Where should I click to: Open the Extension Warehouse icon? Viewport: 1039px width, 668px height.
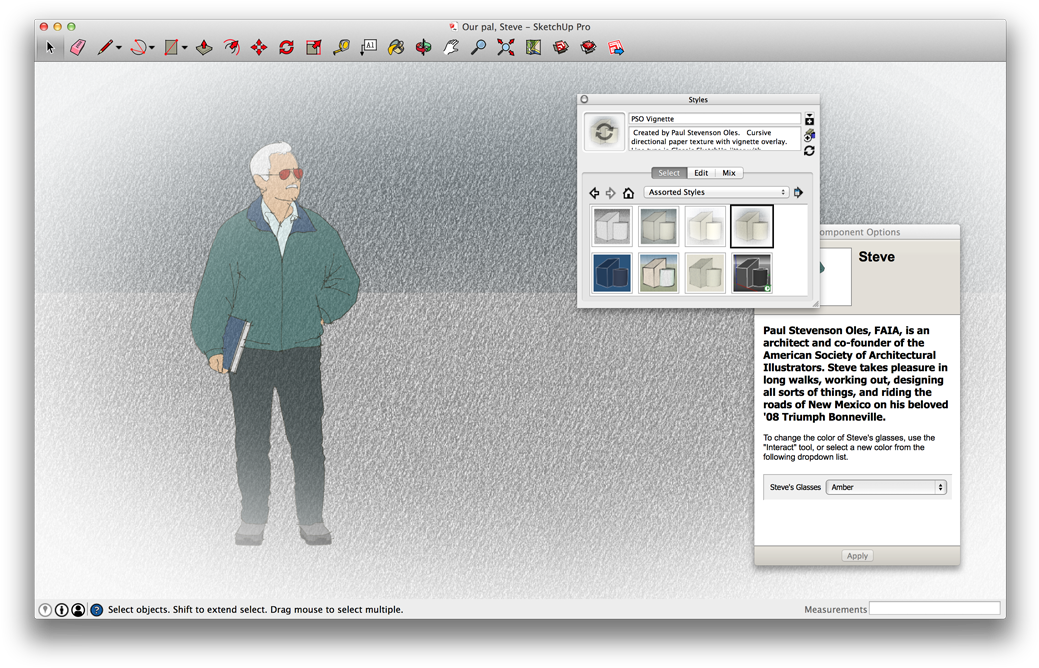pos(588,48)
